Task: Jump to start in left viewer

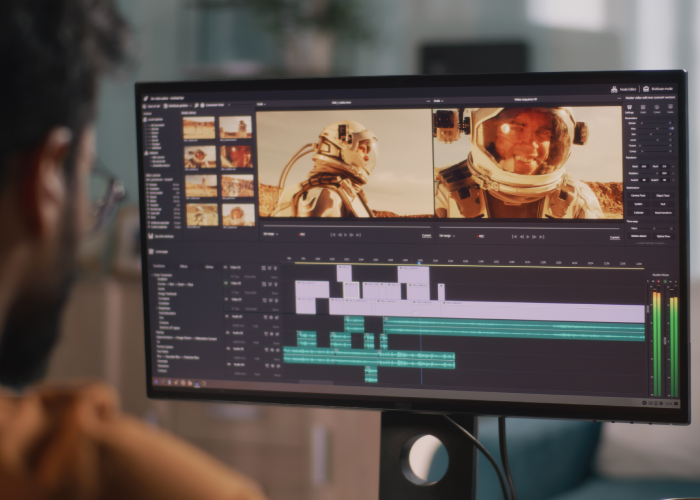Action: (333, 235)
